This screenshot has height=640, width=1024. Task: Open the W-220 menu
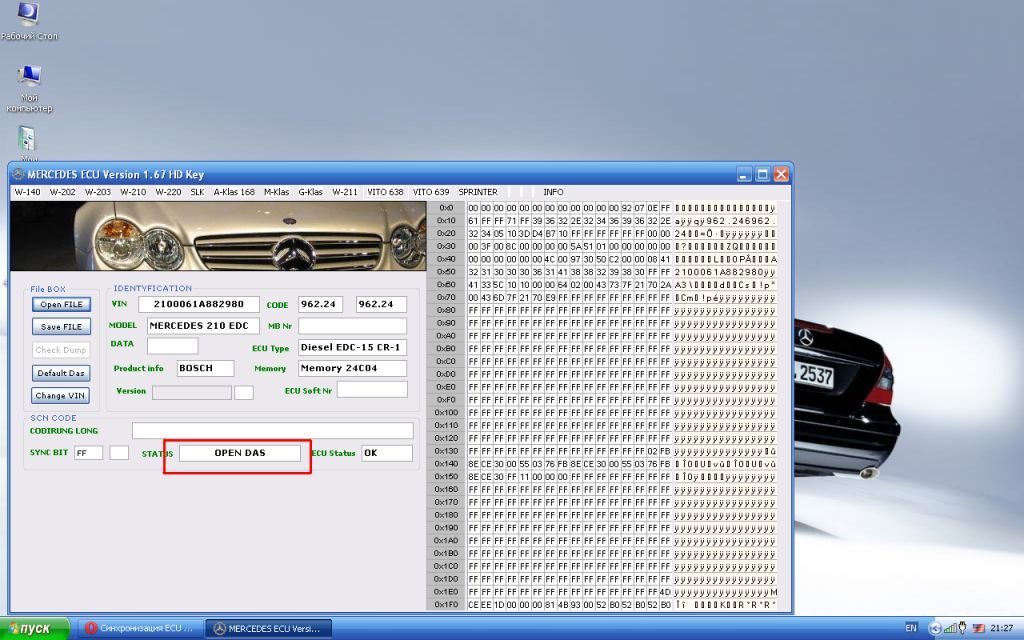[168, 192]
